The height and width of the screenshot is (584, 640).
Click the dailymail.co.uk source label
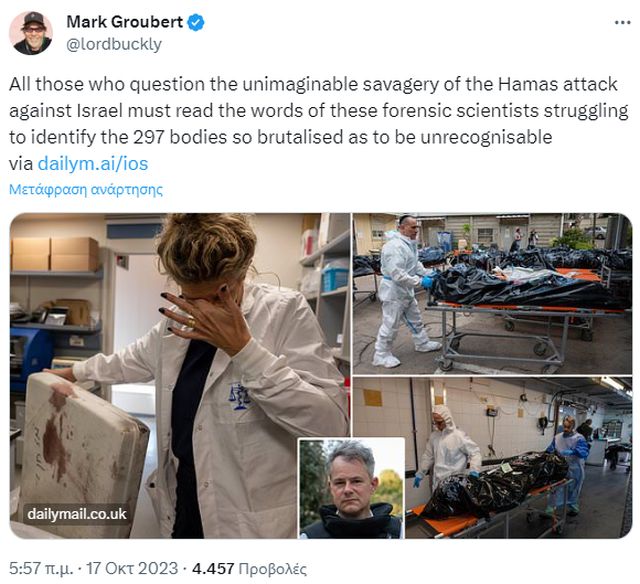(77, 514)
